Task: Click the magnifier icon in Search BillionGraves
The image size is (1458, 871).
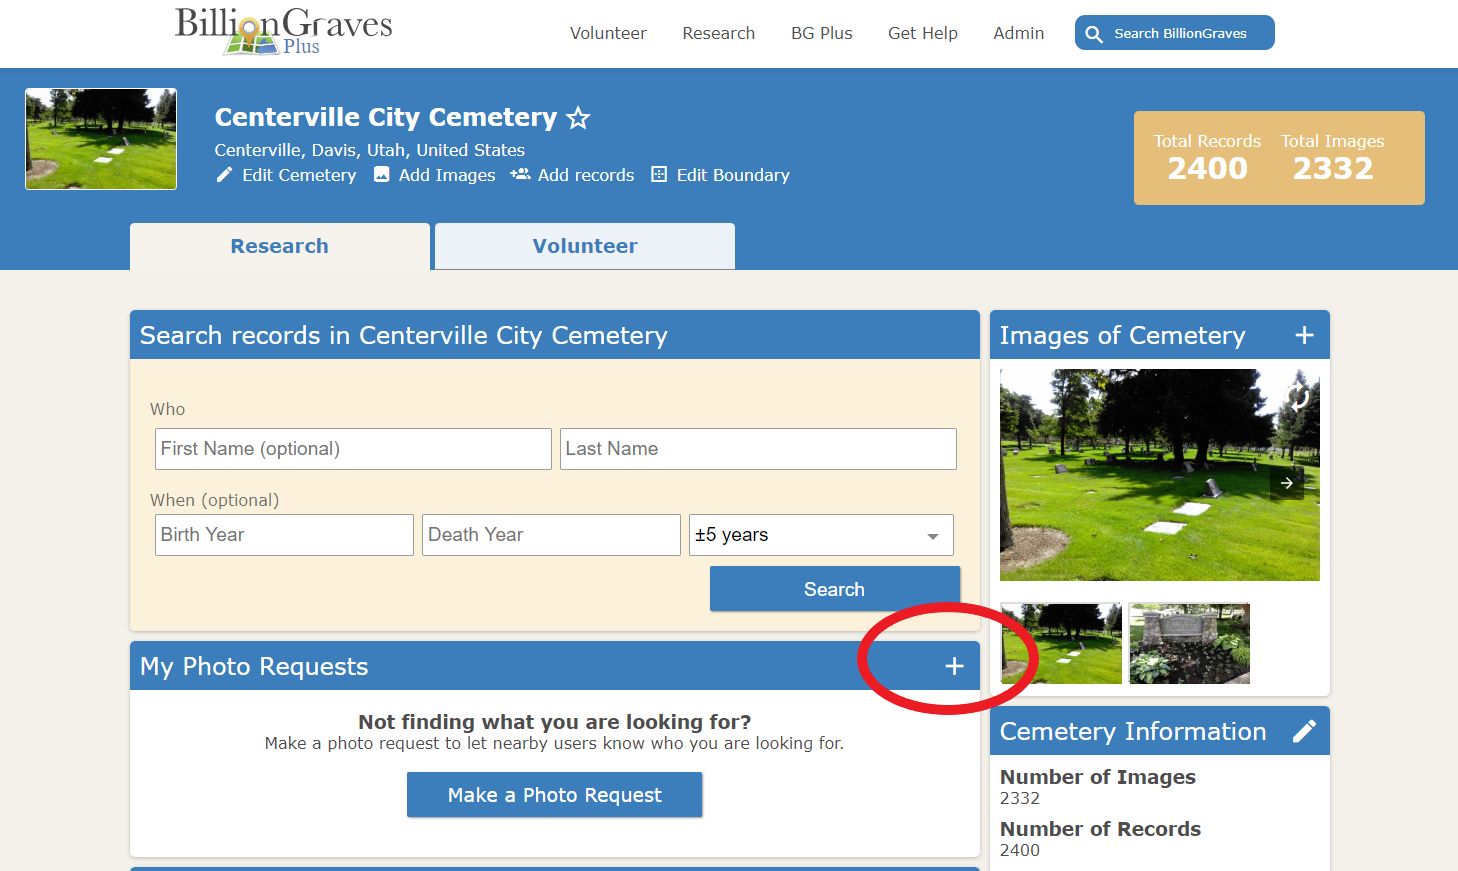Action: click(1094, 34)
